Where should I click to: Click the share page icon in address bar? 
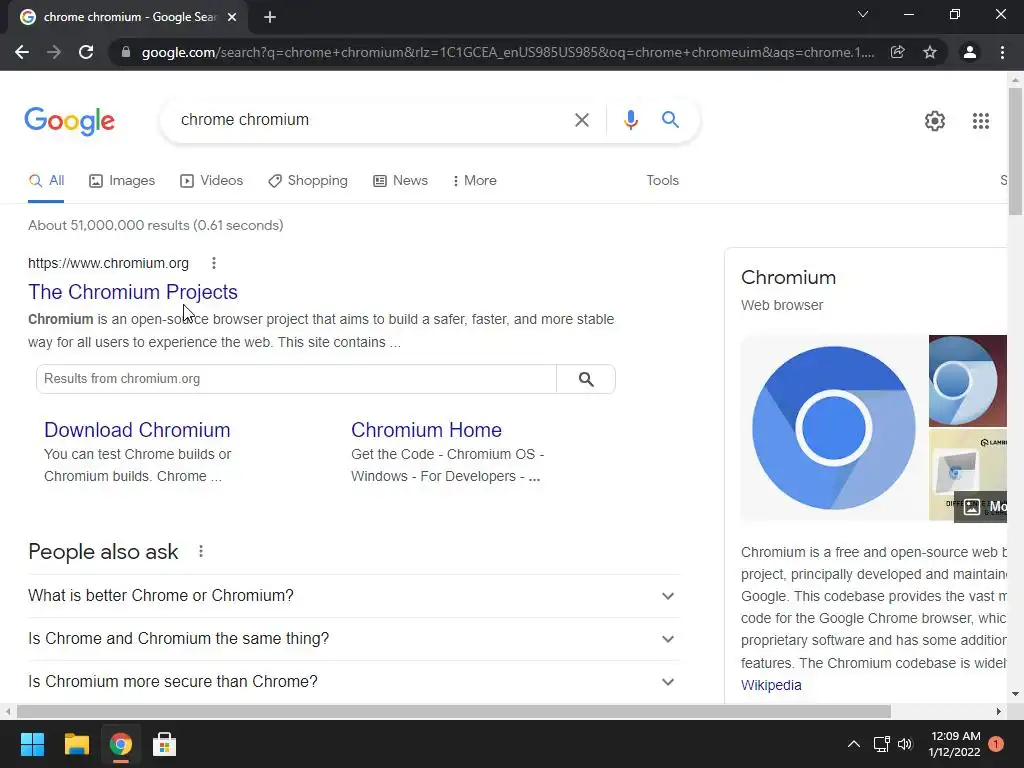[x=898, y=52]
